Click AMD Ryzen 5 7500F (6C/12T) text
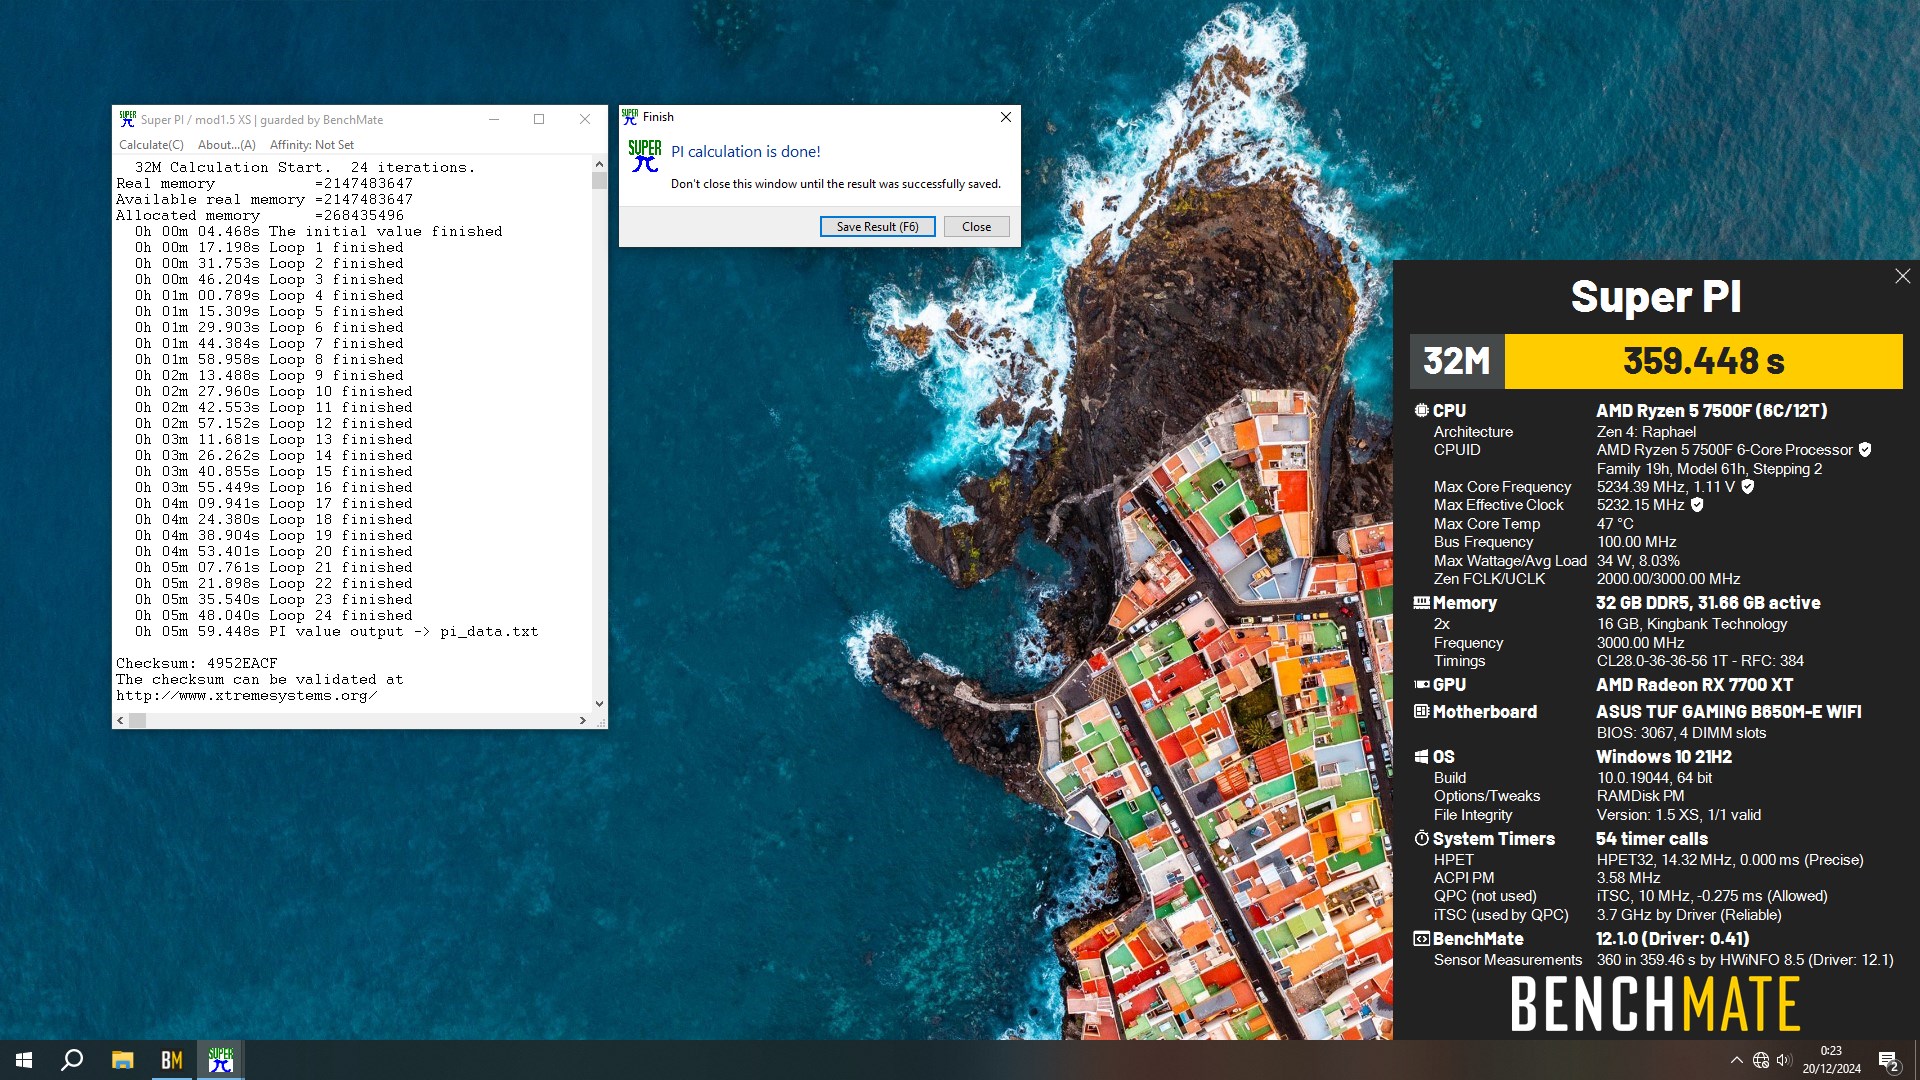Viewport: 1920px width, 1080px height. point(1711,410)
